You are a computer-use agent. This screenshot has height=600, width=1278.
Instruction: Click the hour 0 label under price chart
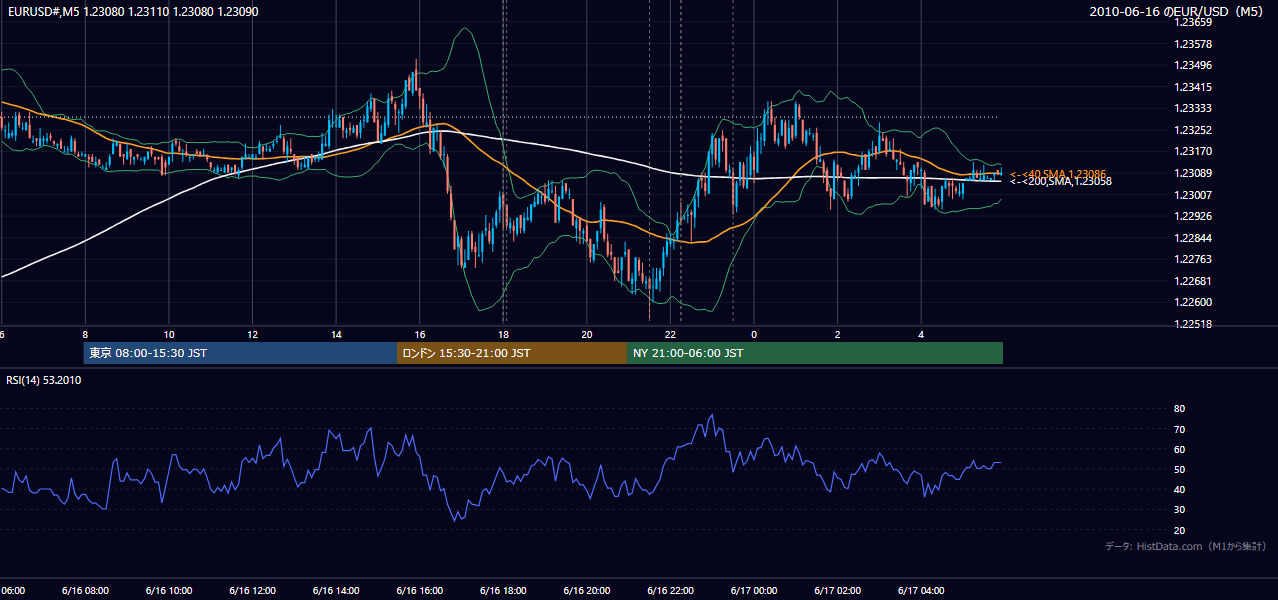(x=754, y=334)
